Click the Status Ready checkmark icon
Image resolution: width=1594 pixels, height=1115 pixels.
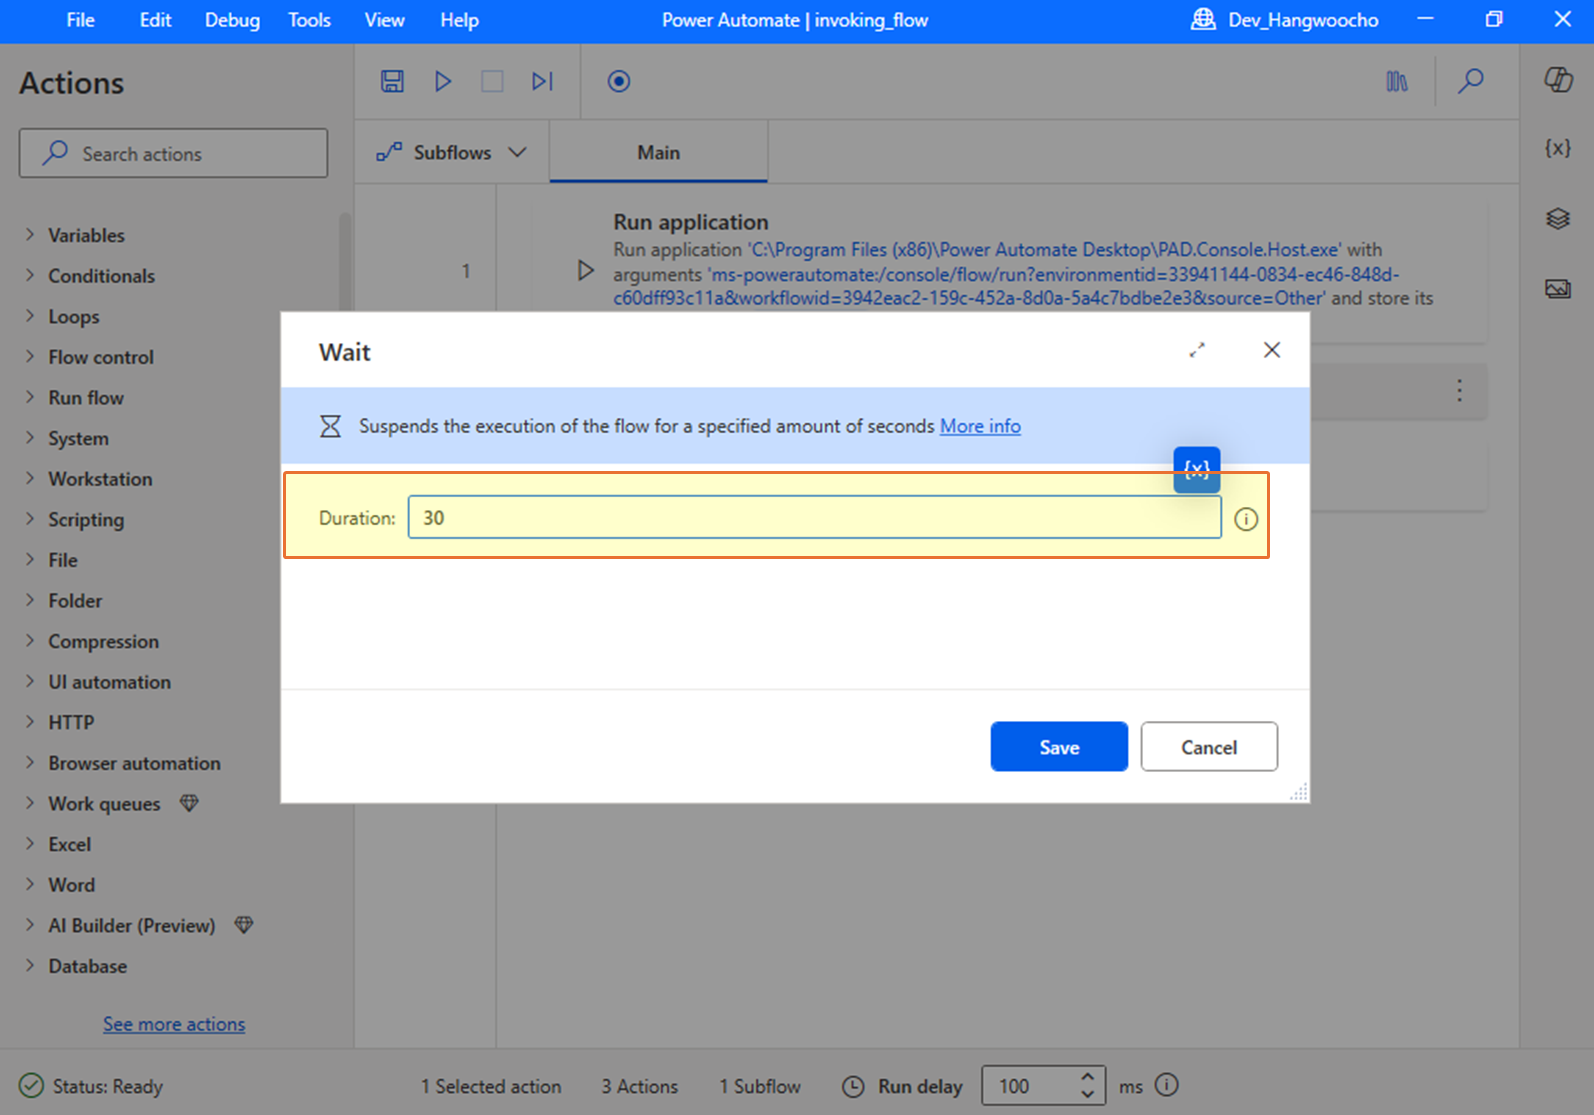[32, 1086]
